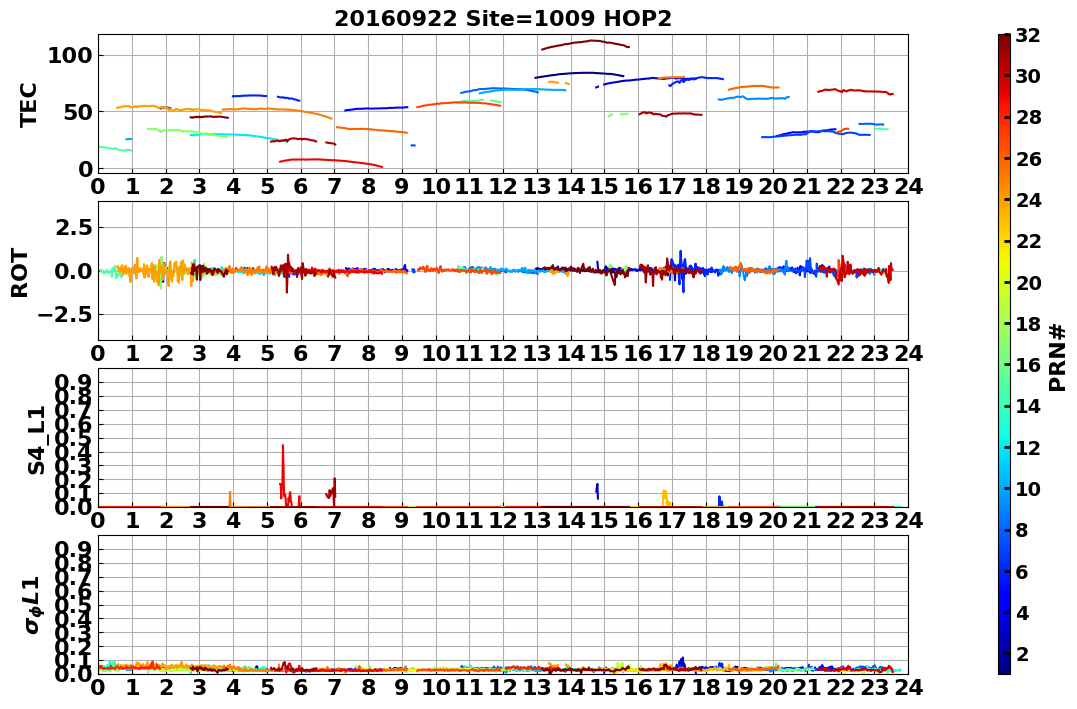Click colorbar tick label 12
The image size is (1077, 709).
click(1028, 447)
